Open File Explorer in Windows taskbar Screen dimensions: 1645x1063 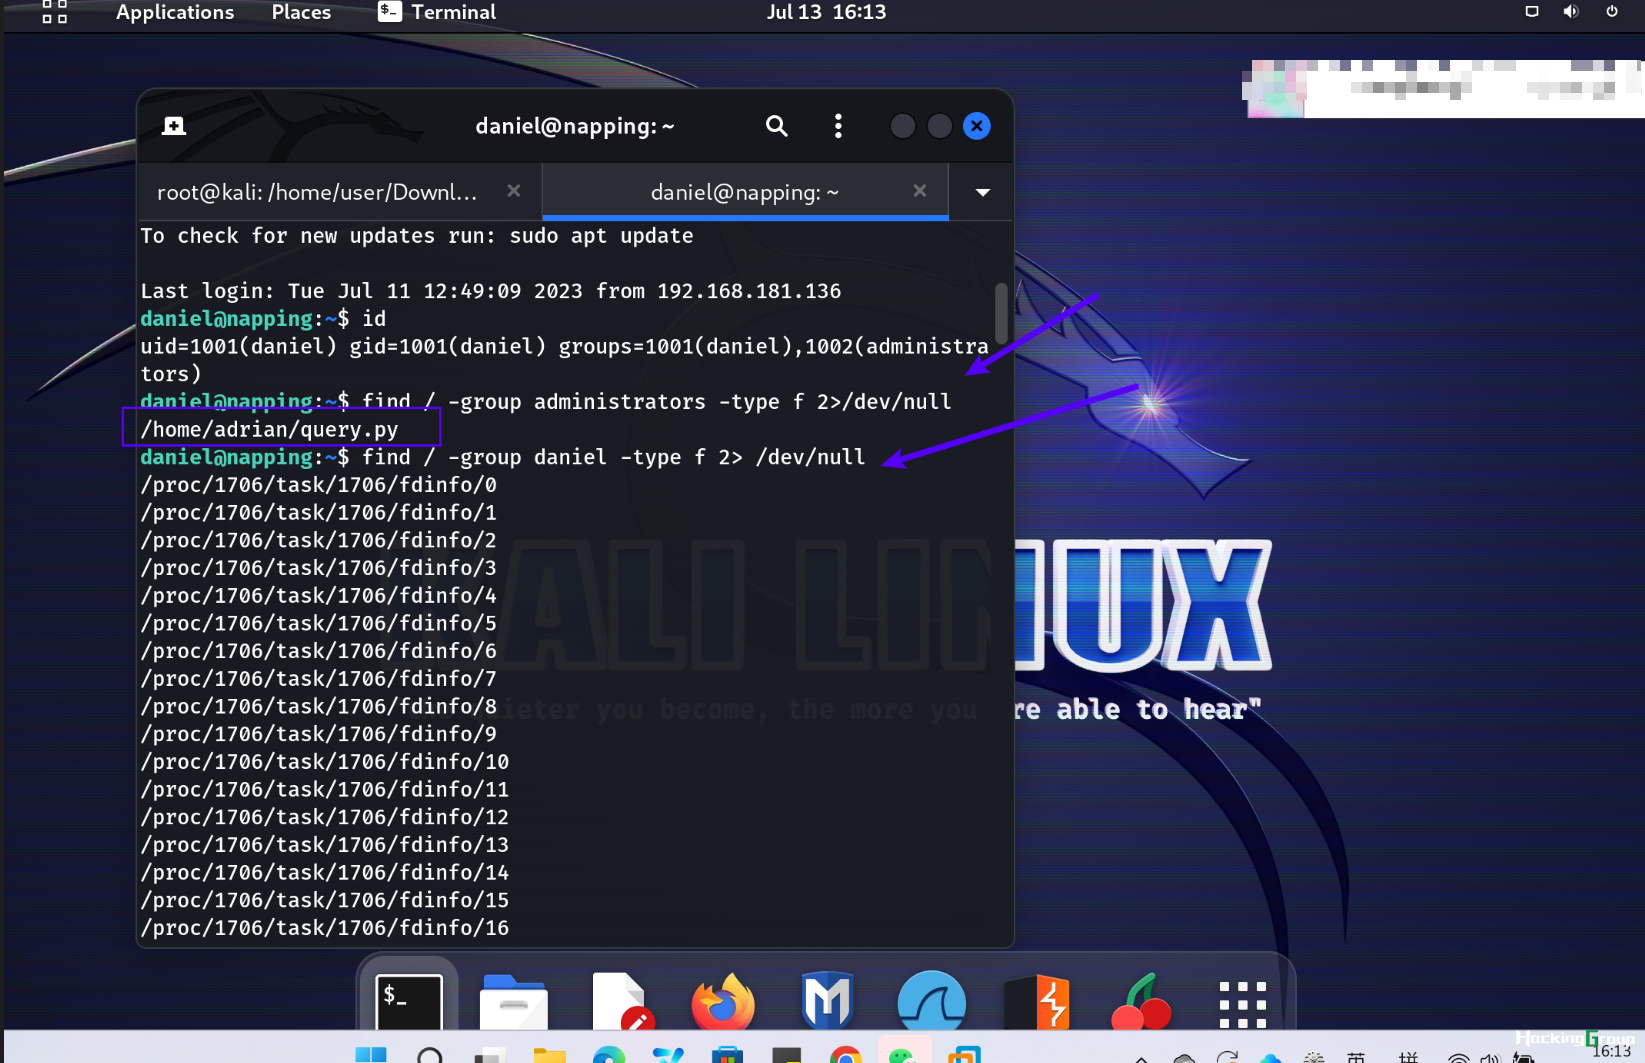(549, 1055)
